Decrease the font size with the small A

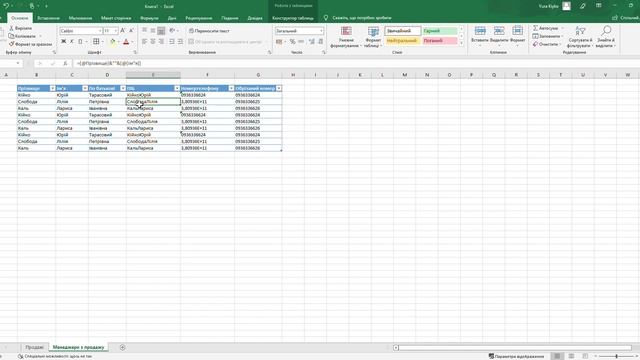[131, 31]
